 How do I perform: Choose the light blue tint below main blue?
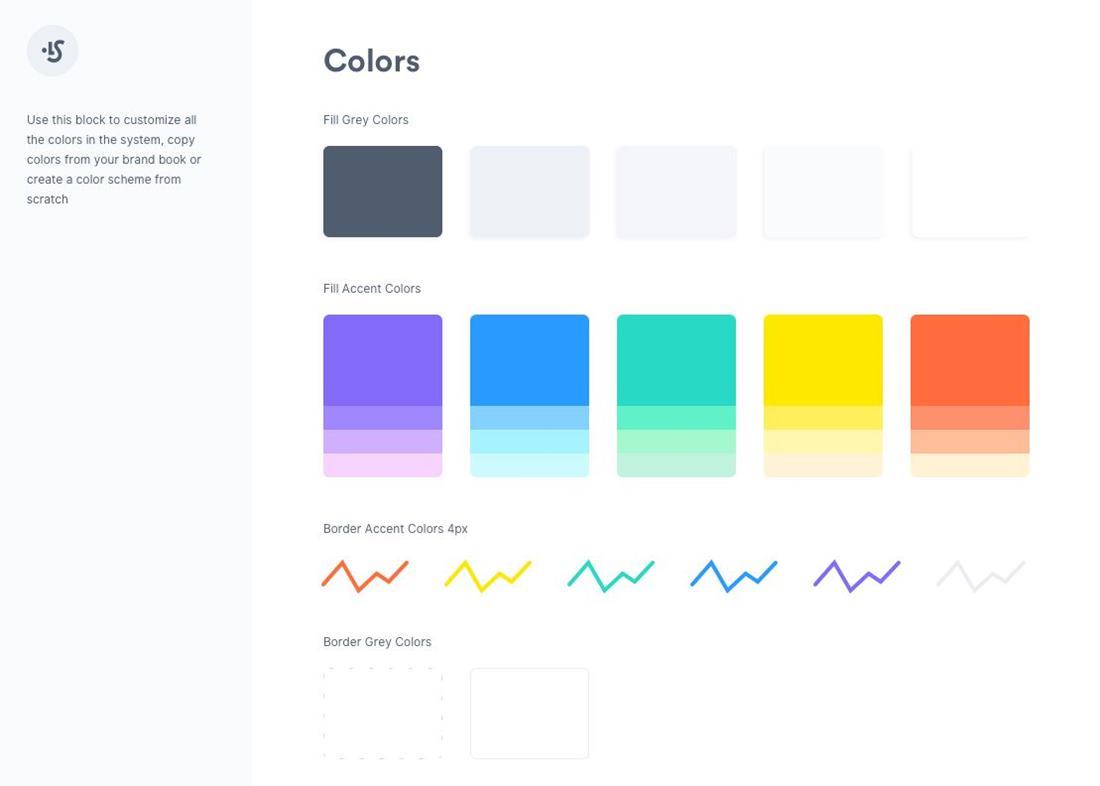click(530, 418)
